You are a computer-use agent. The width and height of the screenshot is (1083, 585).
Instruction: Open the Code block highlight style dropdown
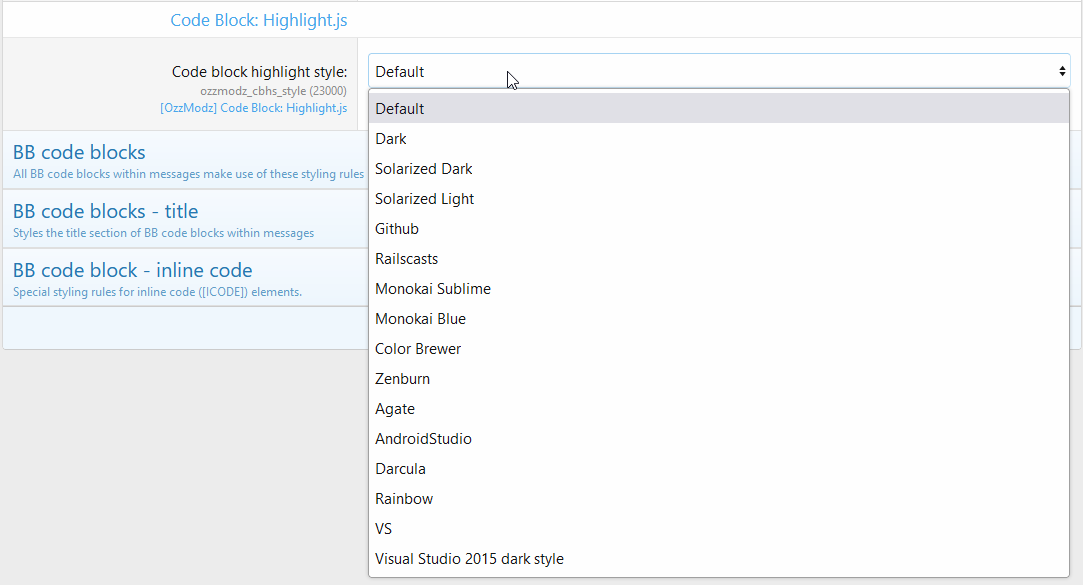point(718,71)
